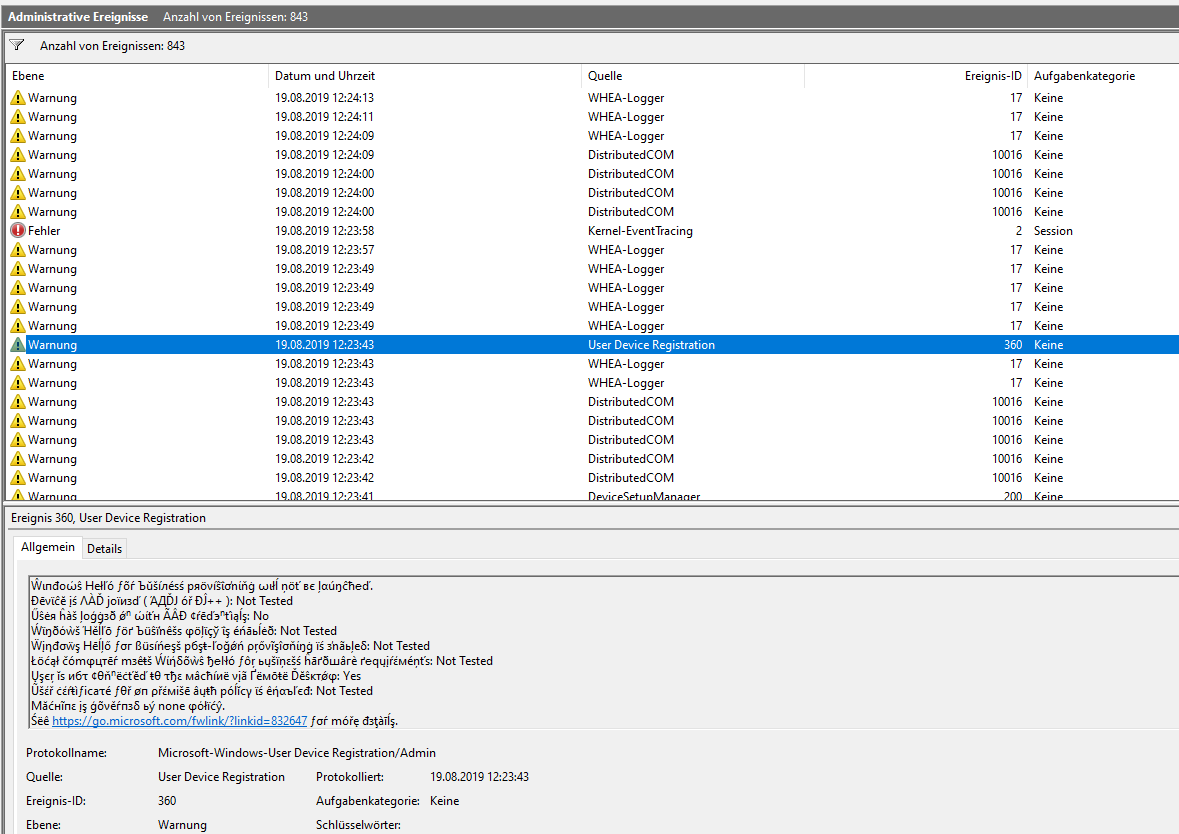Click the Protokollname value Microsoft-Windows-User Device Registration/Admin
1179x834 pixels.
[297, 753]
